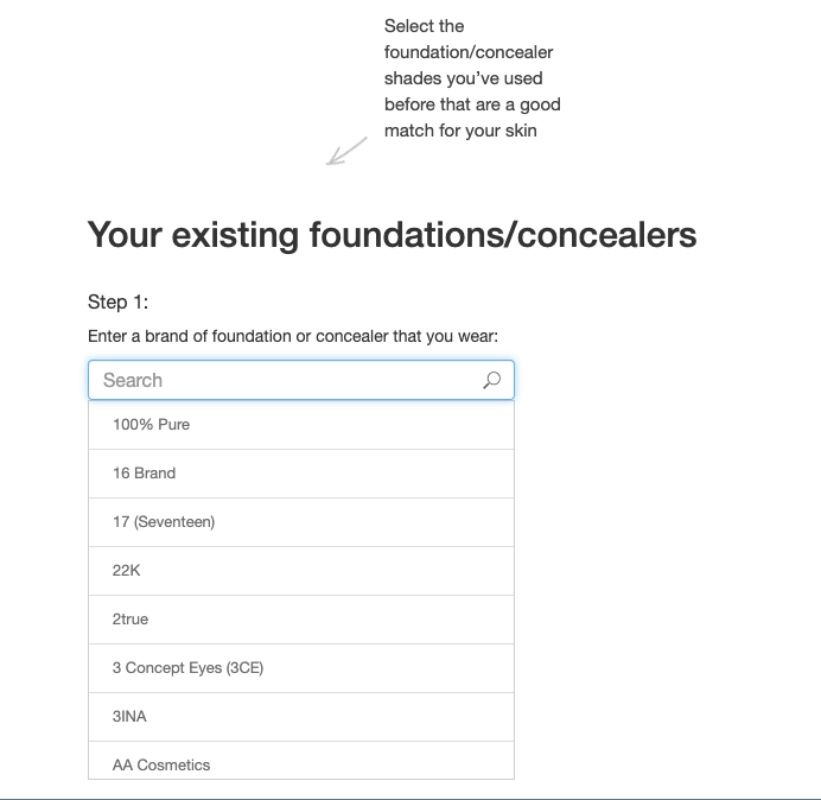The width and height of the screenshot is (821, 800).
Task: Choose the 16 Brand option
Action: pyautogui.click(x=301, y=473)
